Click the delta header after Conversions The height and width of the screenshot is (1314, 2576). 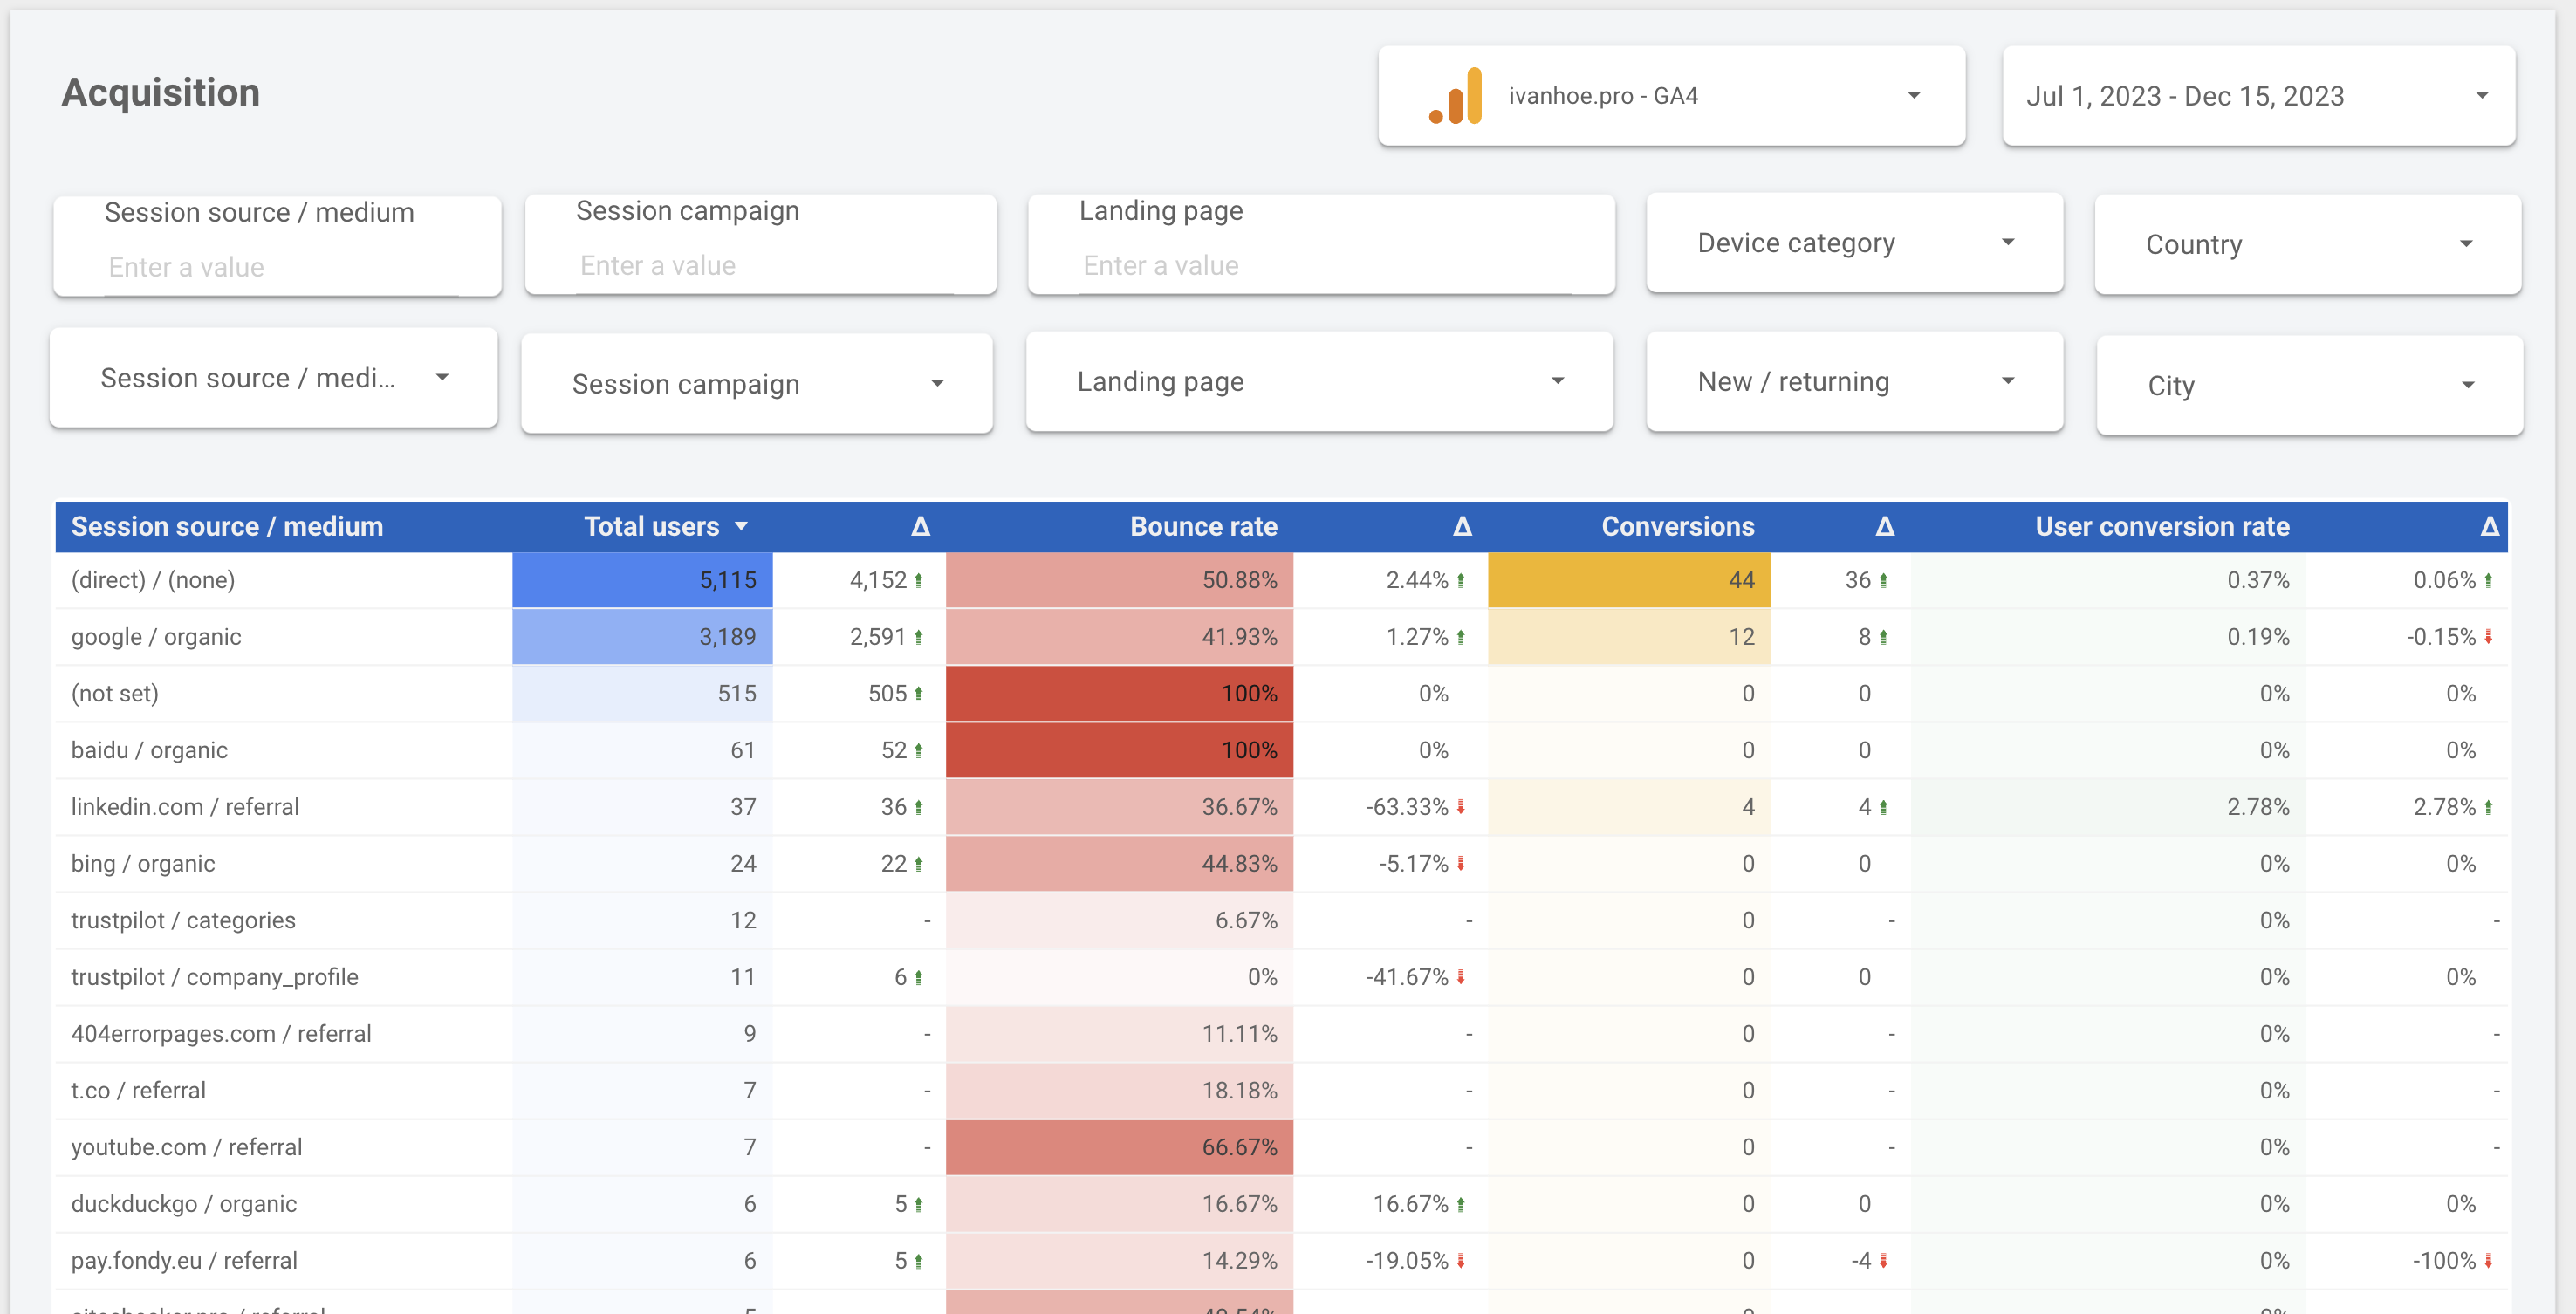1884,527
